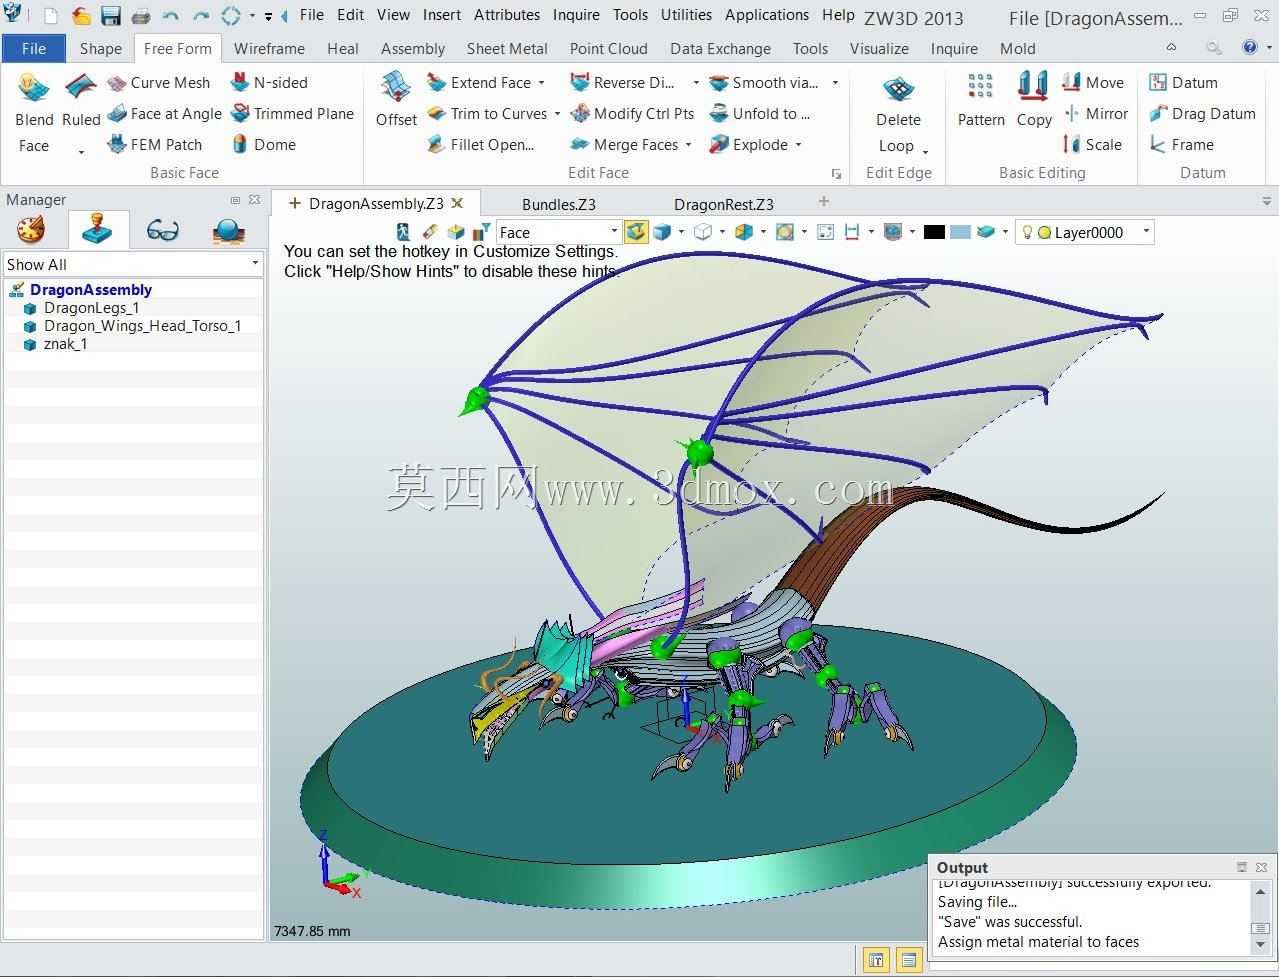1279x977 pixels.
Task: Use the Mirror tool
Action: 1095,114
